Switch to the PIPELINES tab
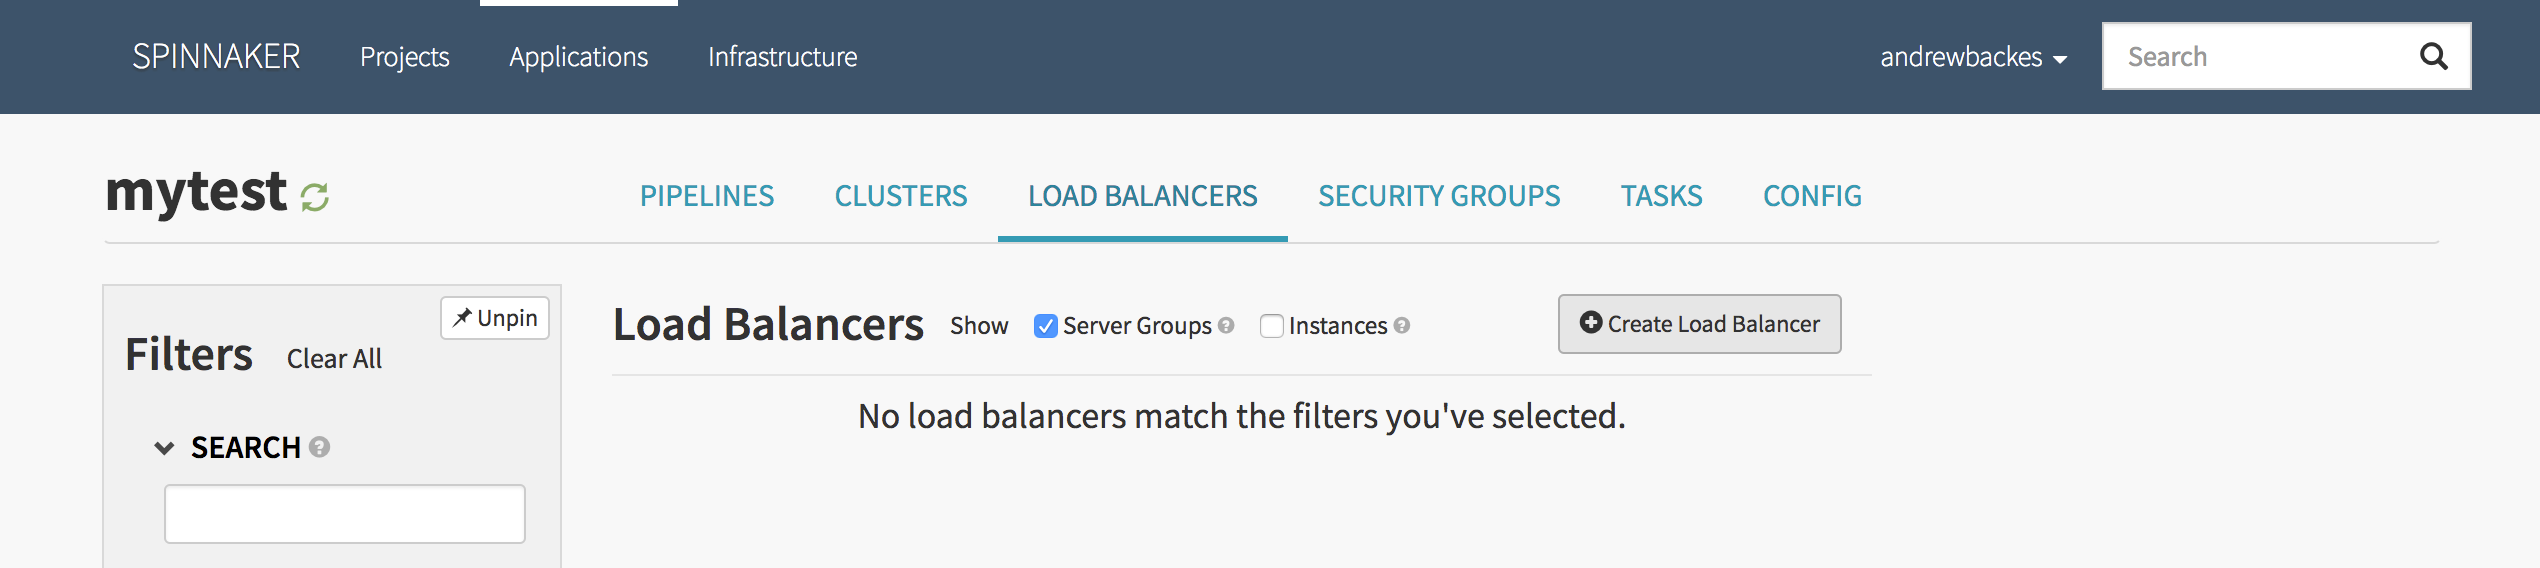This screenshot has width=2540, height=568. pyautogui.click(x=707, y=196)
